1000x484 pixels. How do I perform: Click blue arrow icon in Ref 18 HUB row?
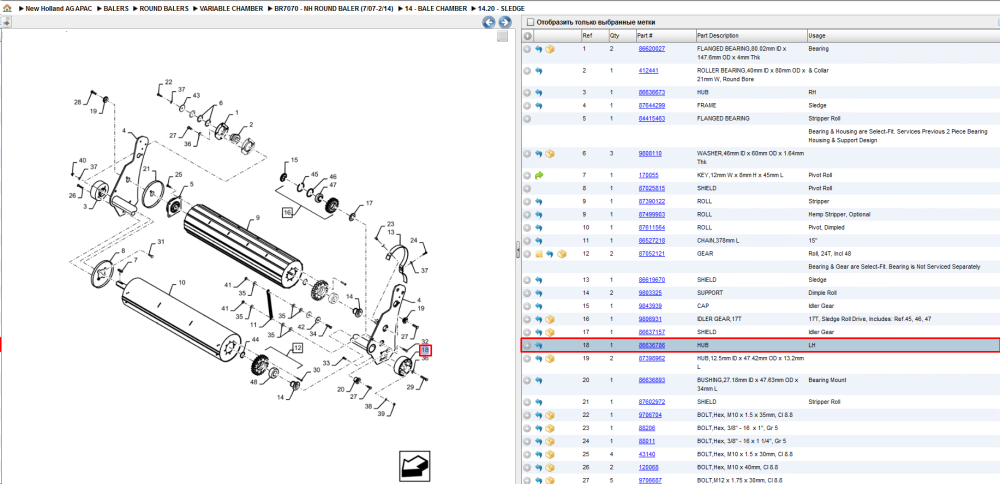click(538, 345)
